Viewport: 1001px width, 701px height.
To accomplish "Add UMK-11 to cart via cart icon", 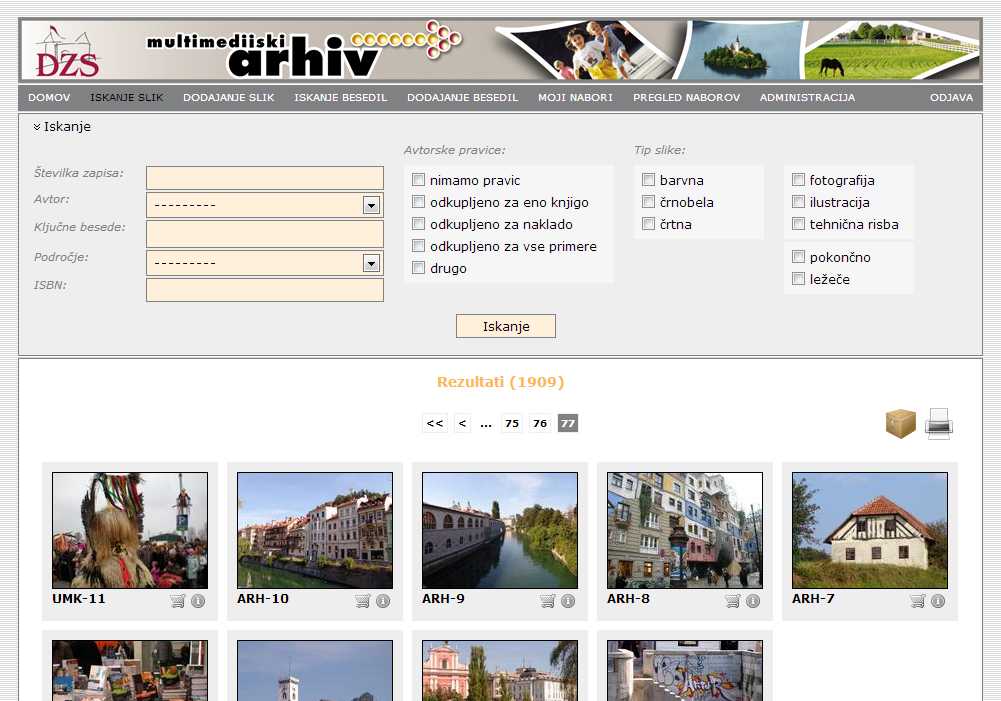I will point(178,601).
